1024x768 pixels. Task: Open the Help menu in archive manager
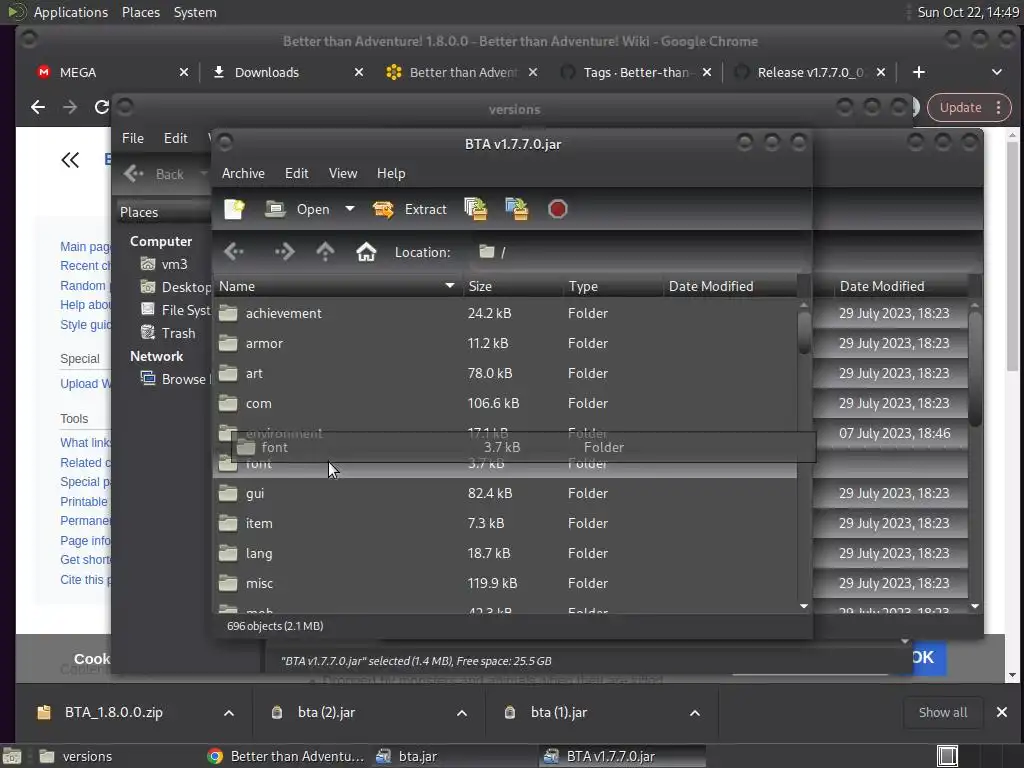point(391,173)
